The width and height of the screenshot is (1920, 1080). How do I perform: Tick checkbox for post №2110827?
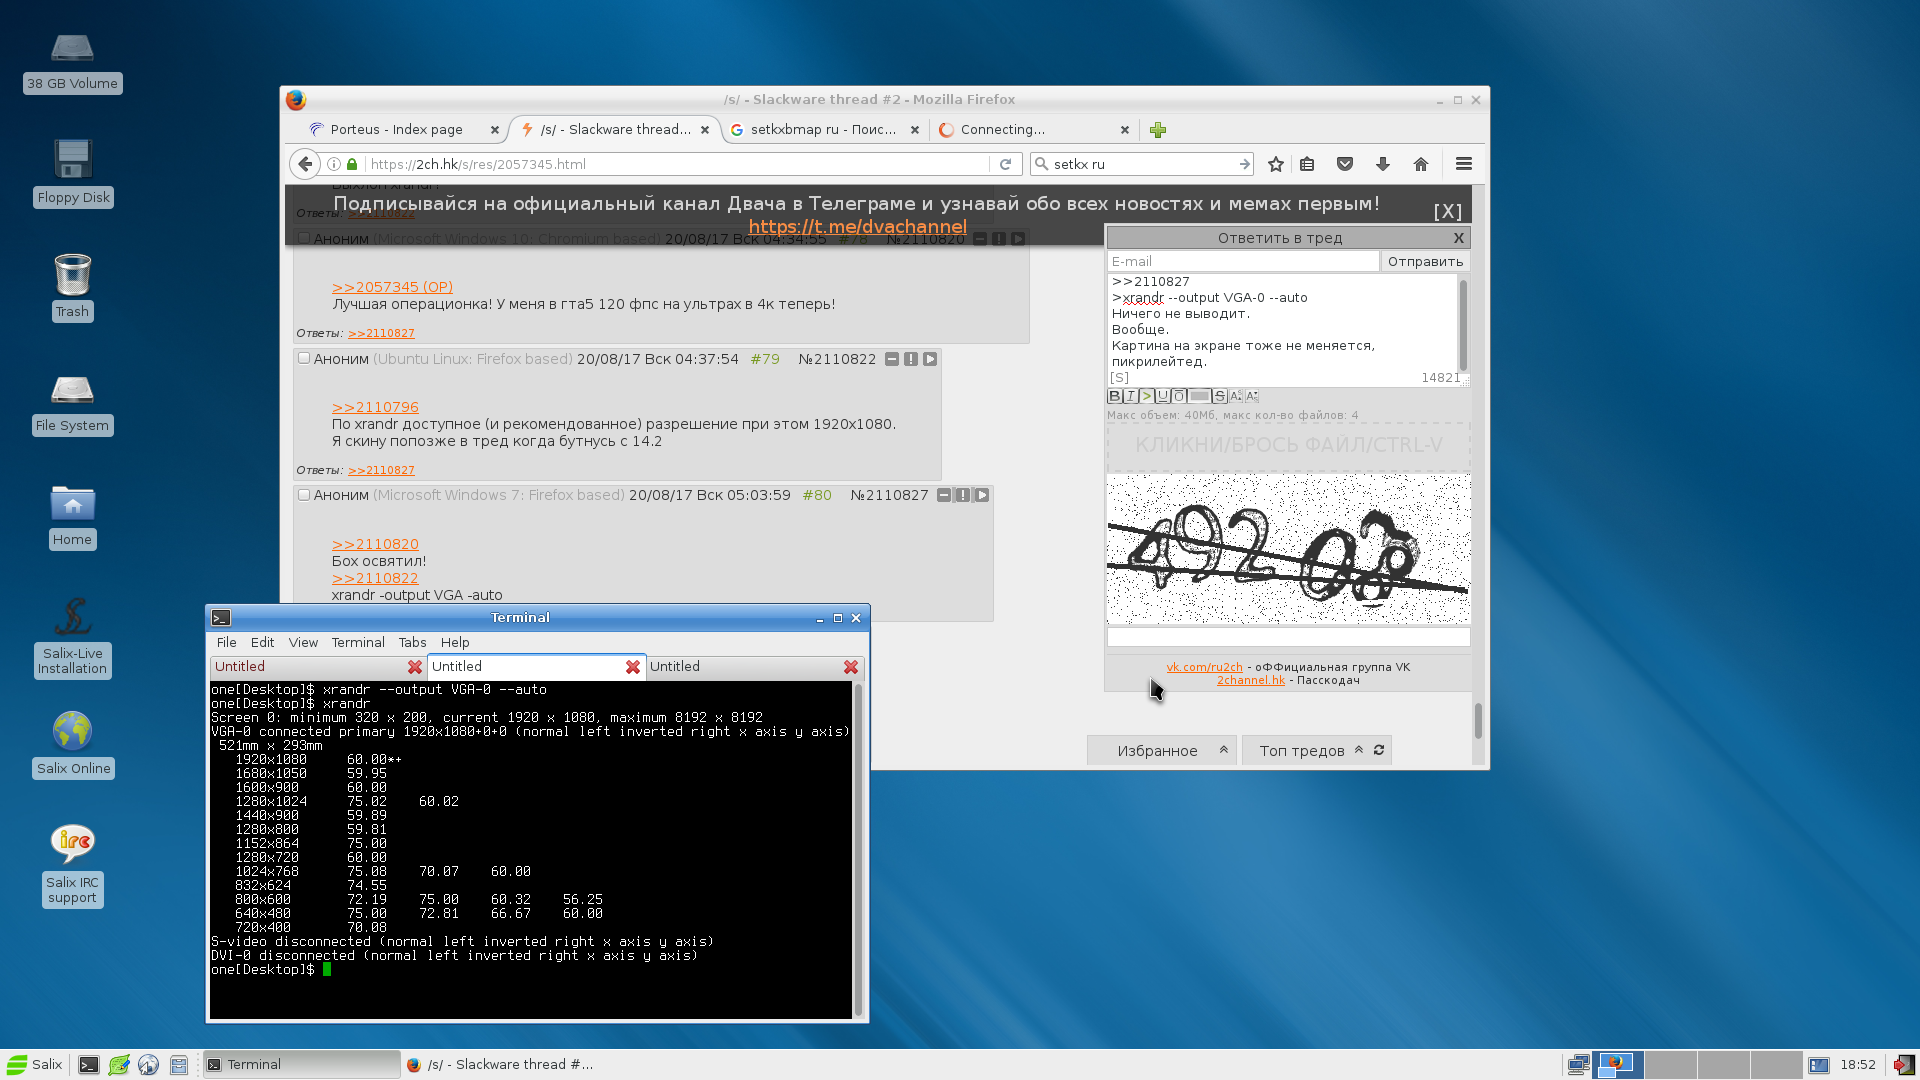tap(304, 494)
